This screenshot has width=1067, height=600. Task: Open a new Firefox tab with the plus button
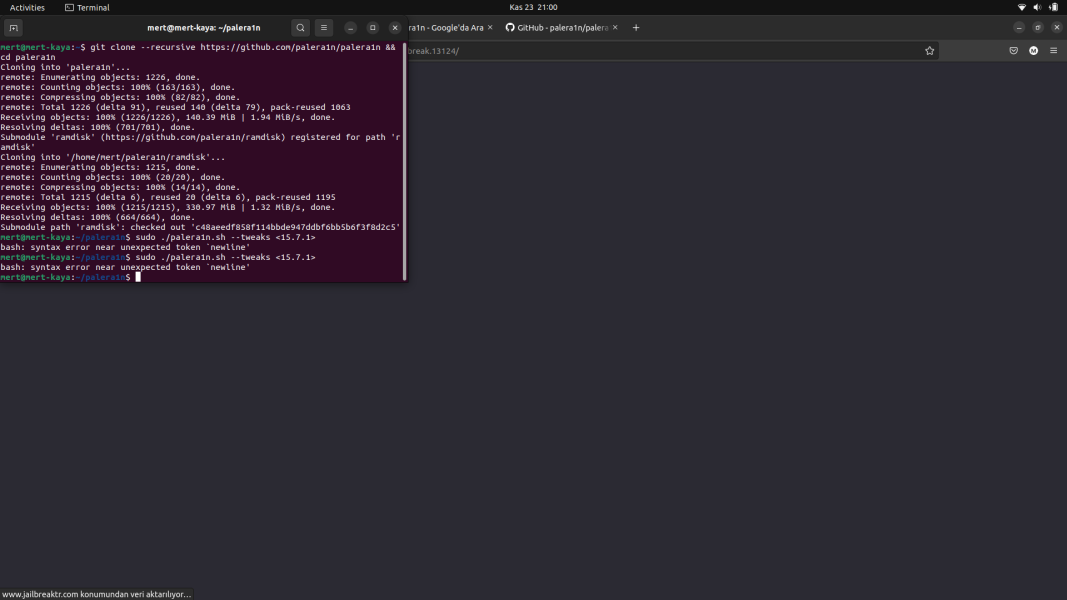(636, 27)
